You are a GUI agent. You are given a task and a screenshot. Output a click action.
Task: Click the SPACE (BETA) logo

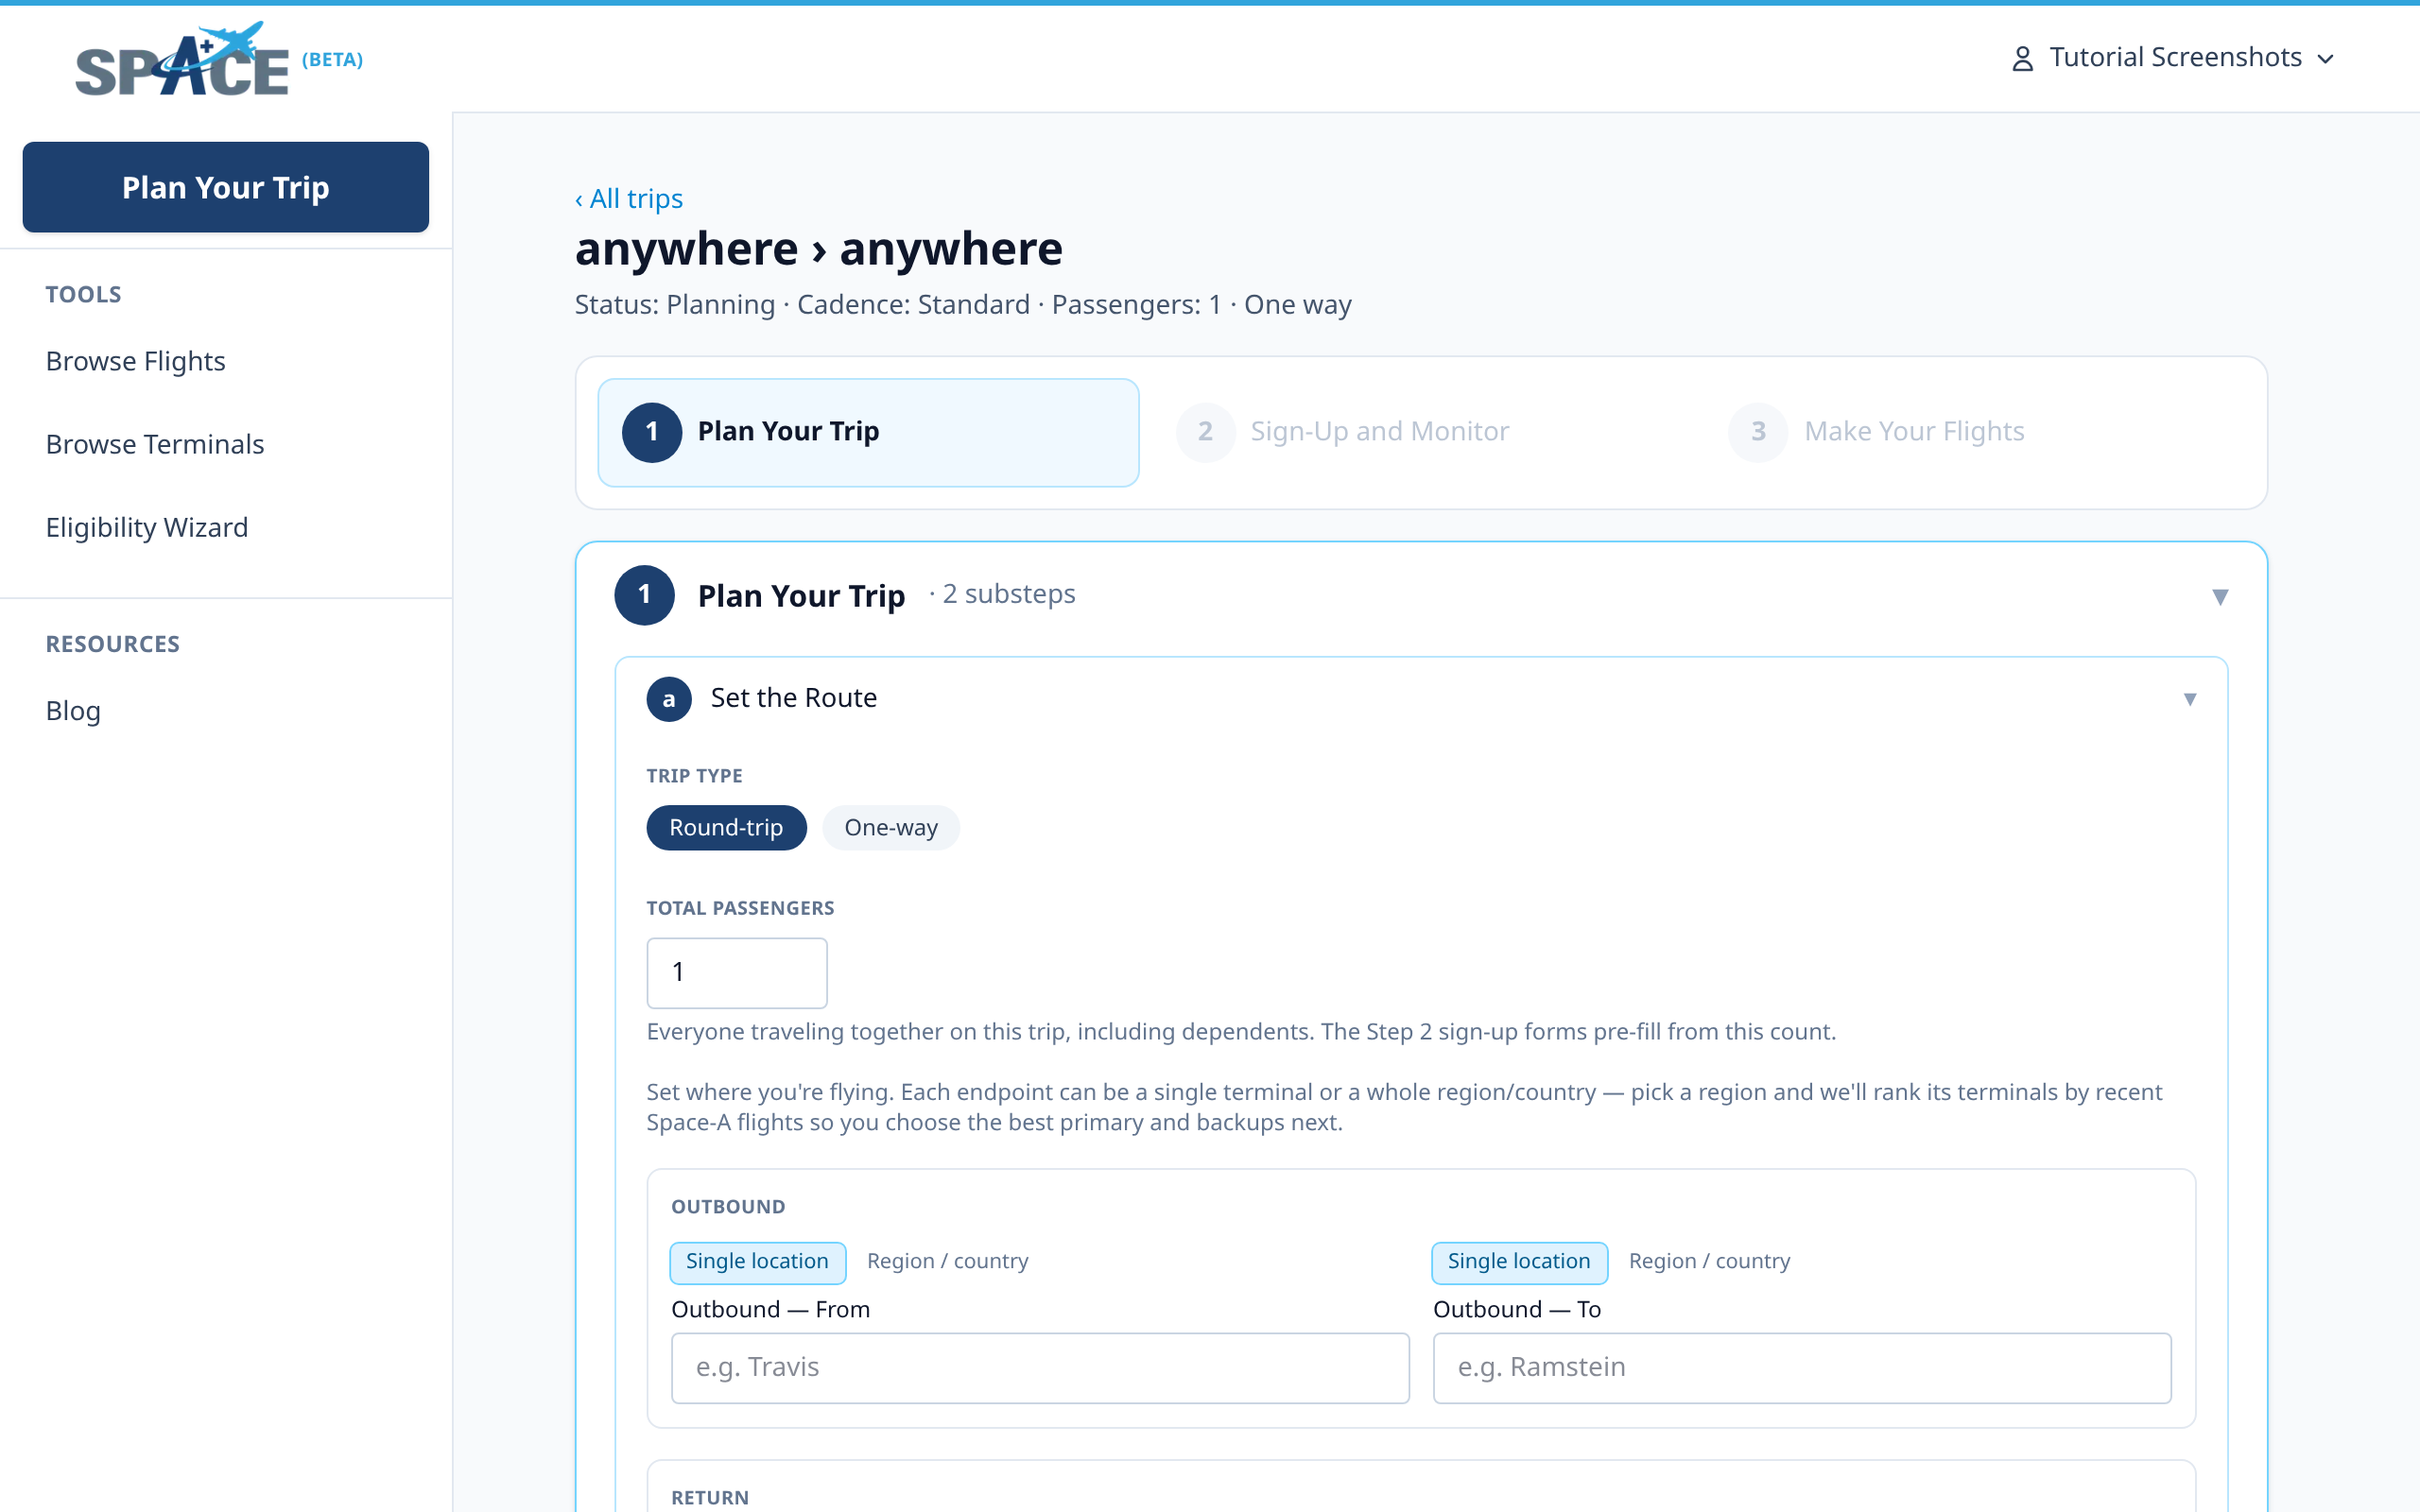coord(219,59)
